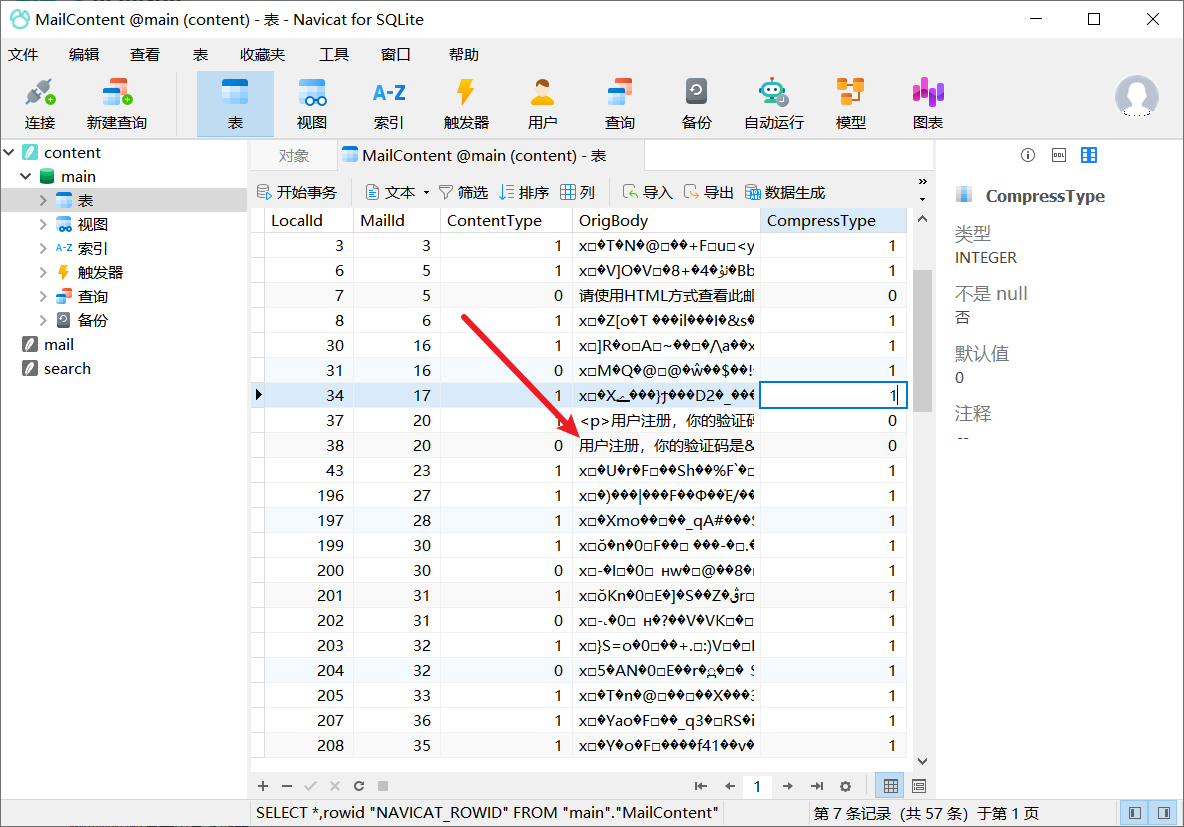Viewport: 1184px width, 827px height.
Task: Go to the last page
Action: coord(817,786)
